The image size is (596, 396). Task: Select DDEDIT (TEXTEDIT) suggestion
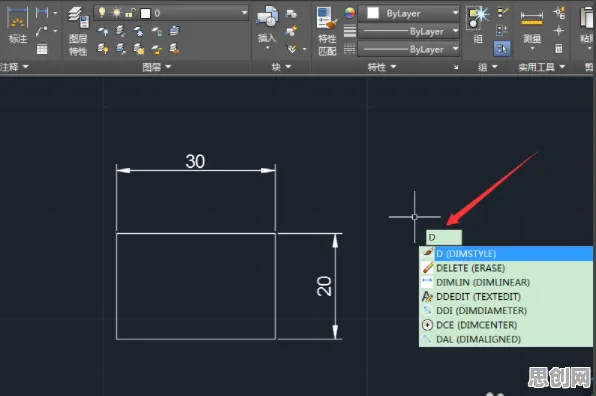pos(506,296)
